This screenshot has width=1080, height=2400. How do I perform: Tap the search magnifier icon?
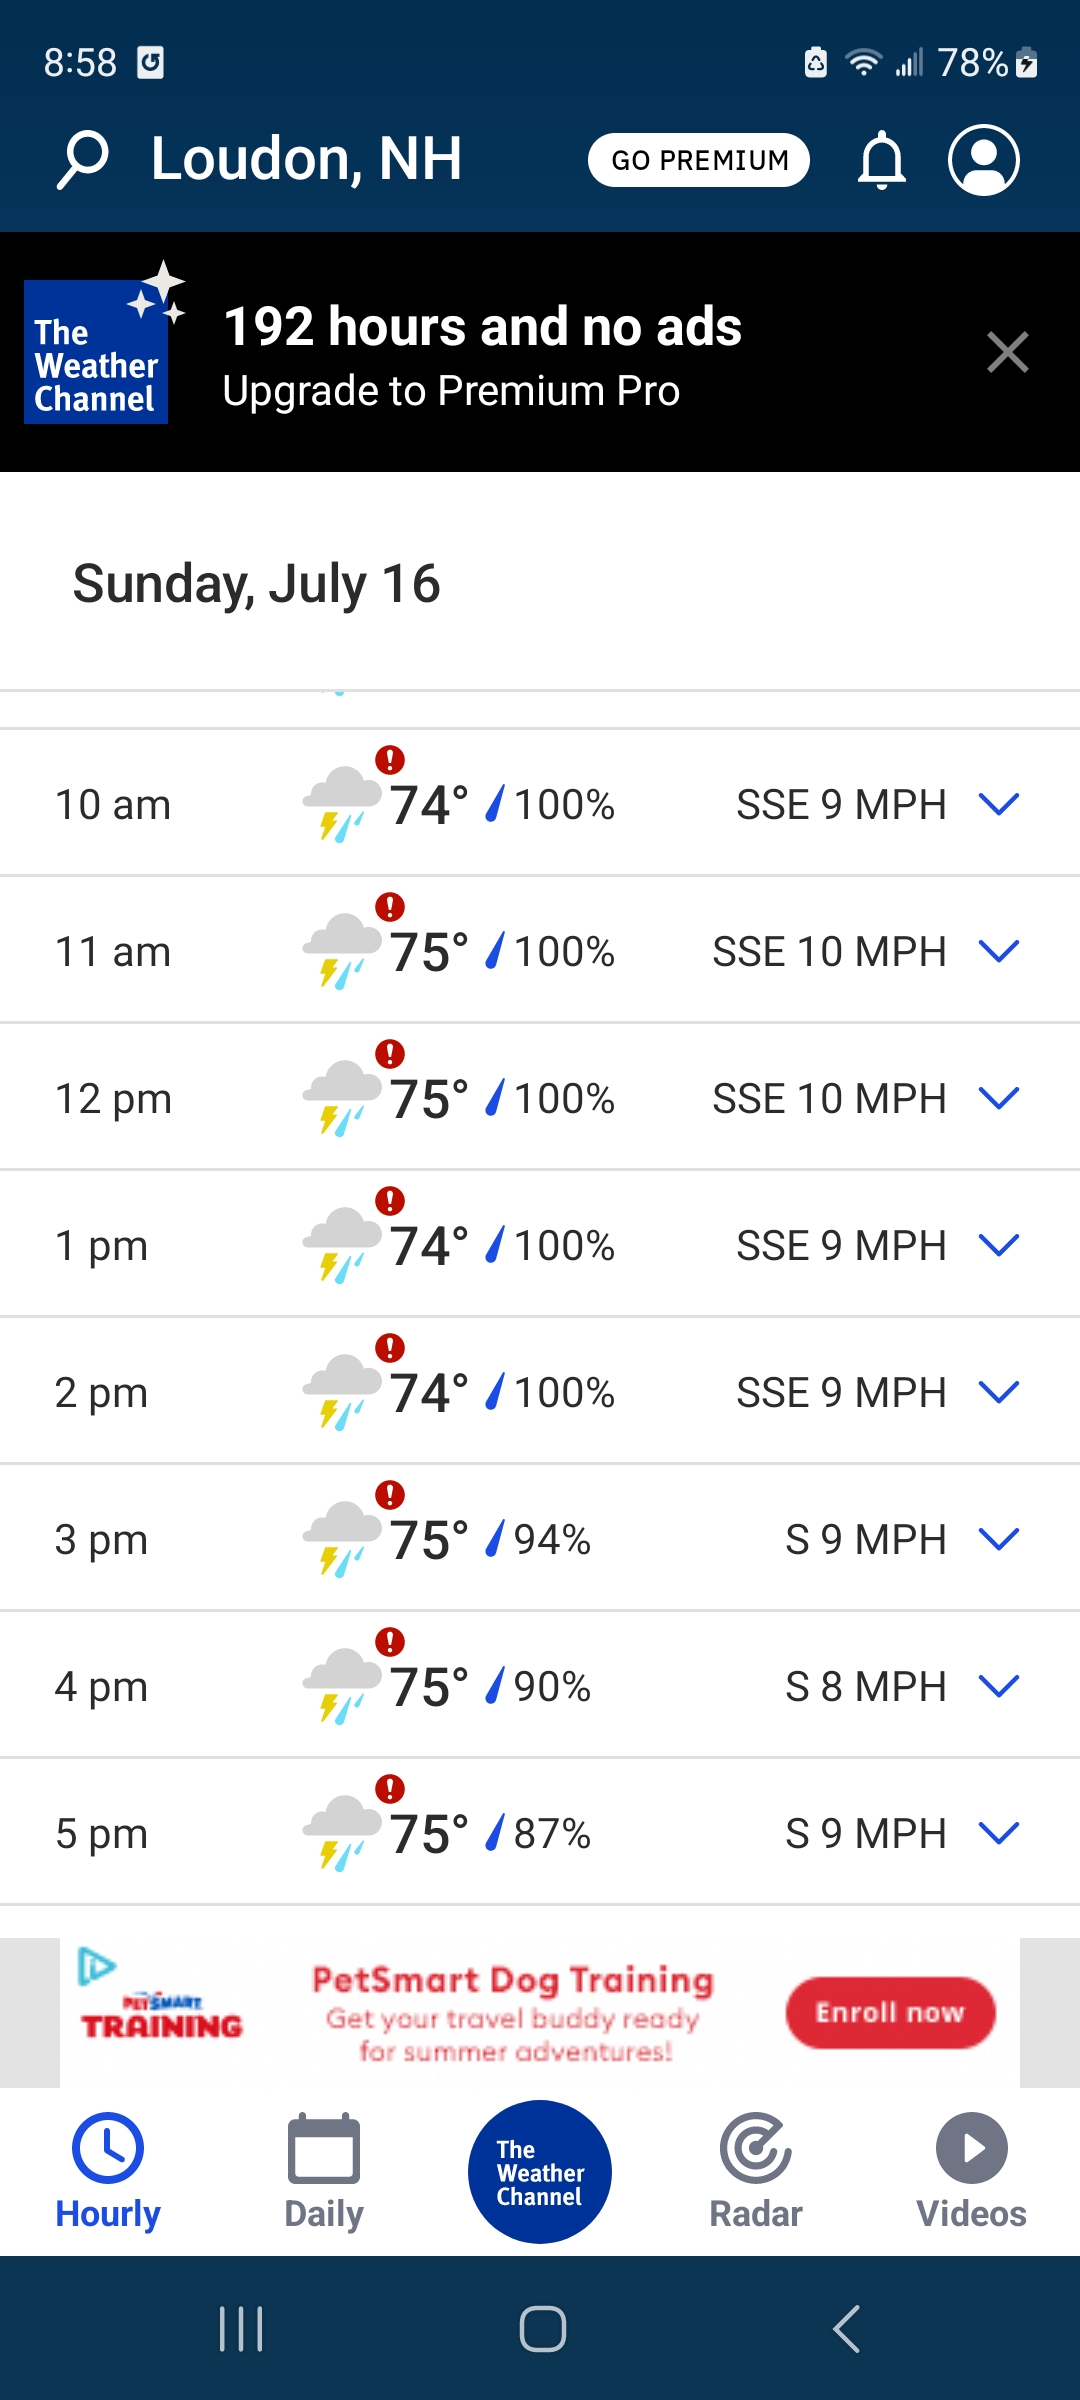(x=83, y=160)
